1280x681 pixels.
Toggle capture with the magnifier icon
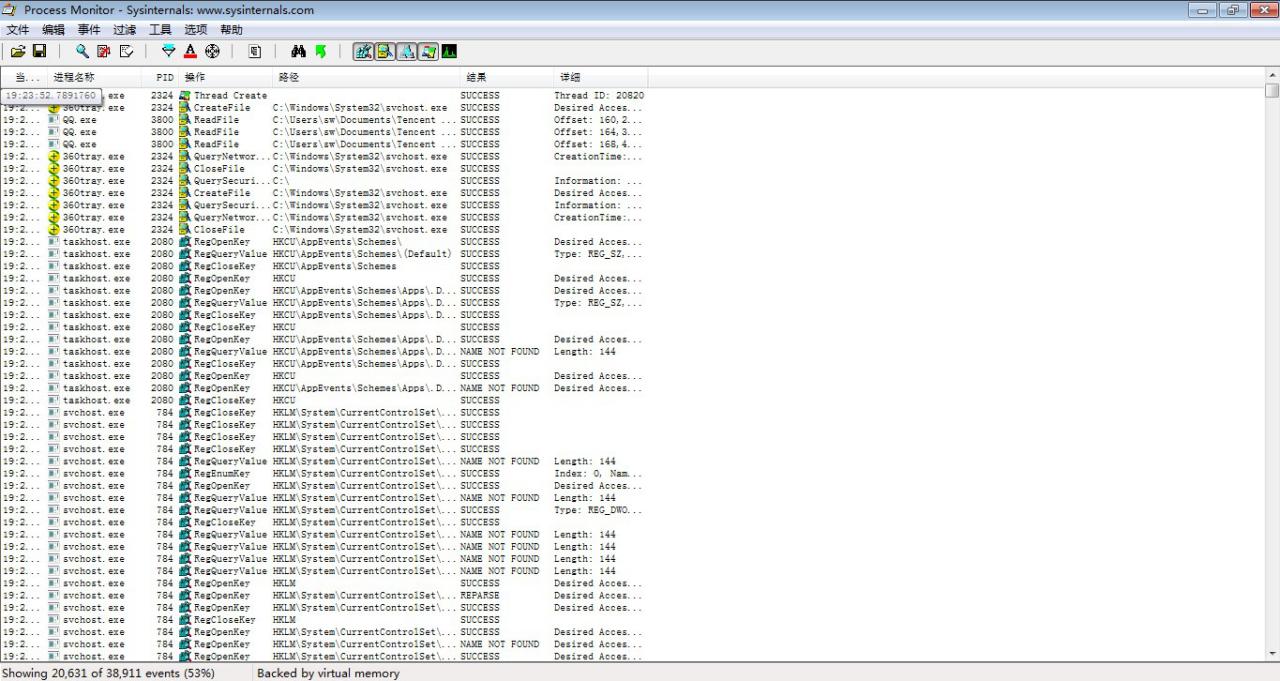pos(82,51)
